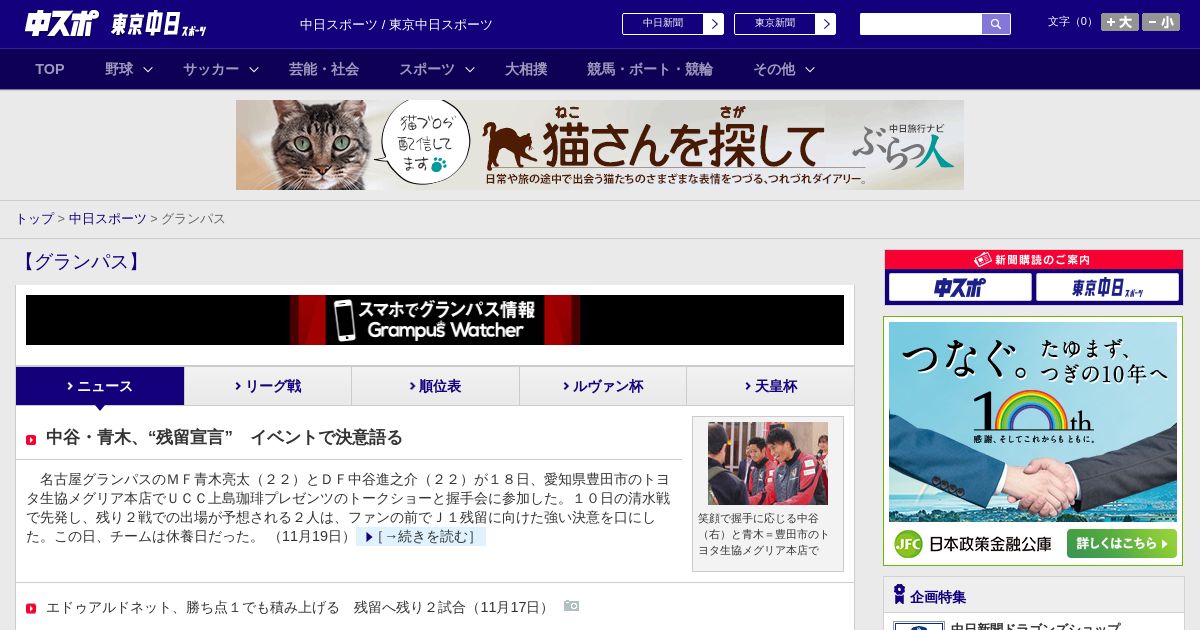Open the 中日新聞 link button
Viewport: 1200px width, 630px height.
click(x=673, y=24)
